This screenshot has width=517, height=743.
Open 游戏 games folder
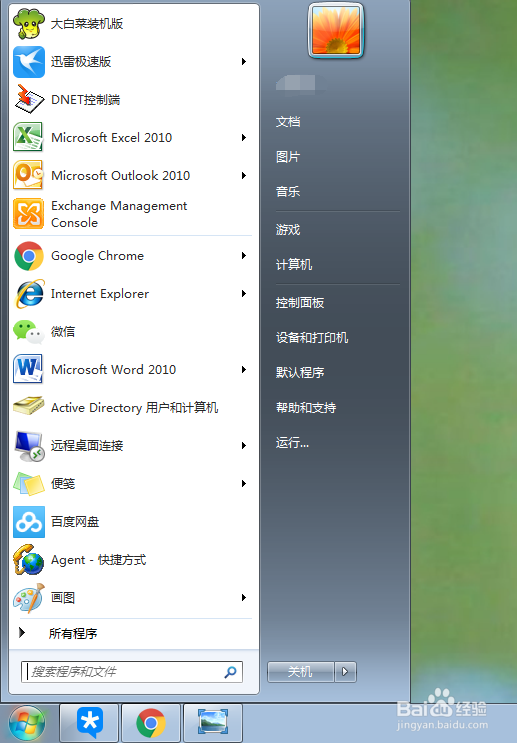coord(288,230)
